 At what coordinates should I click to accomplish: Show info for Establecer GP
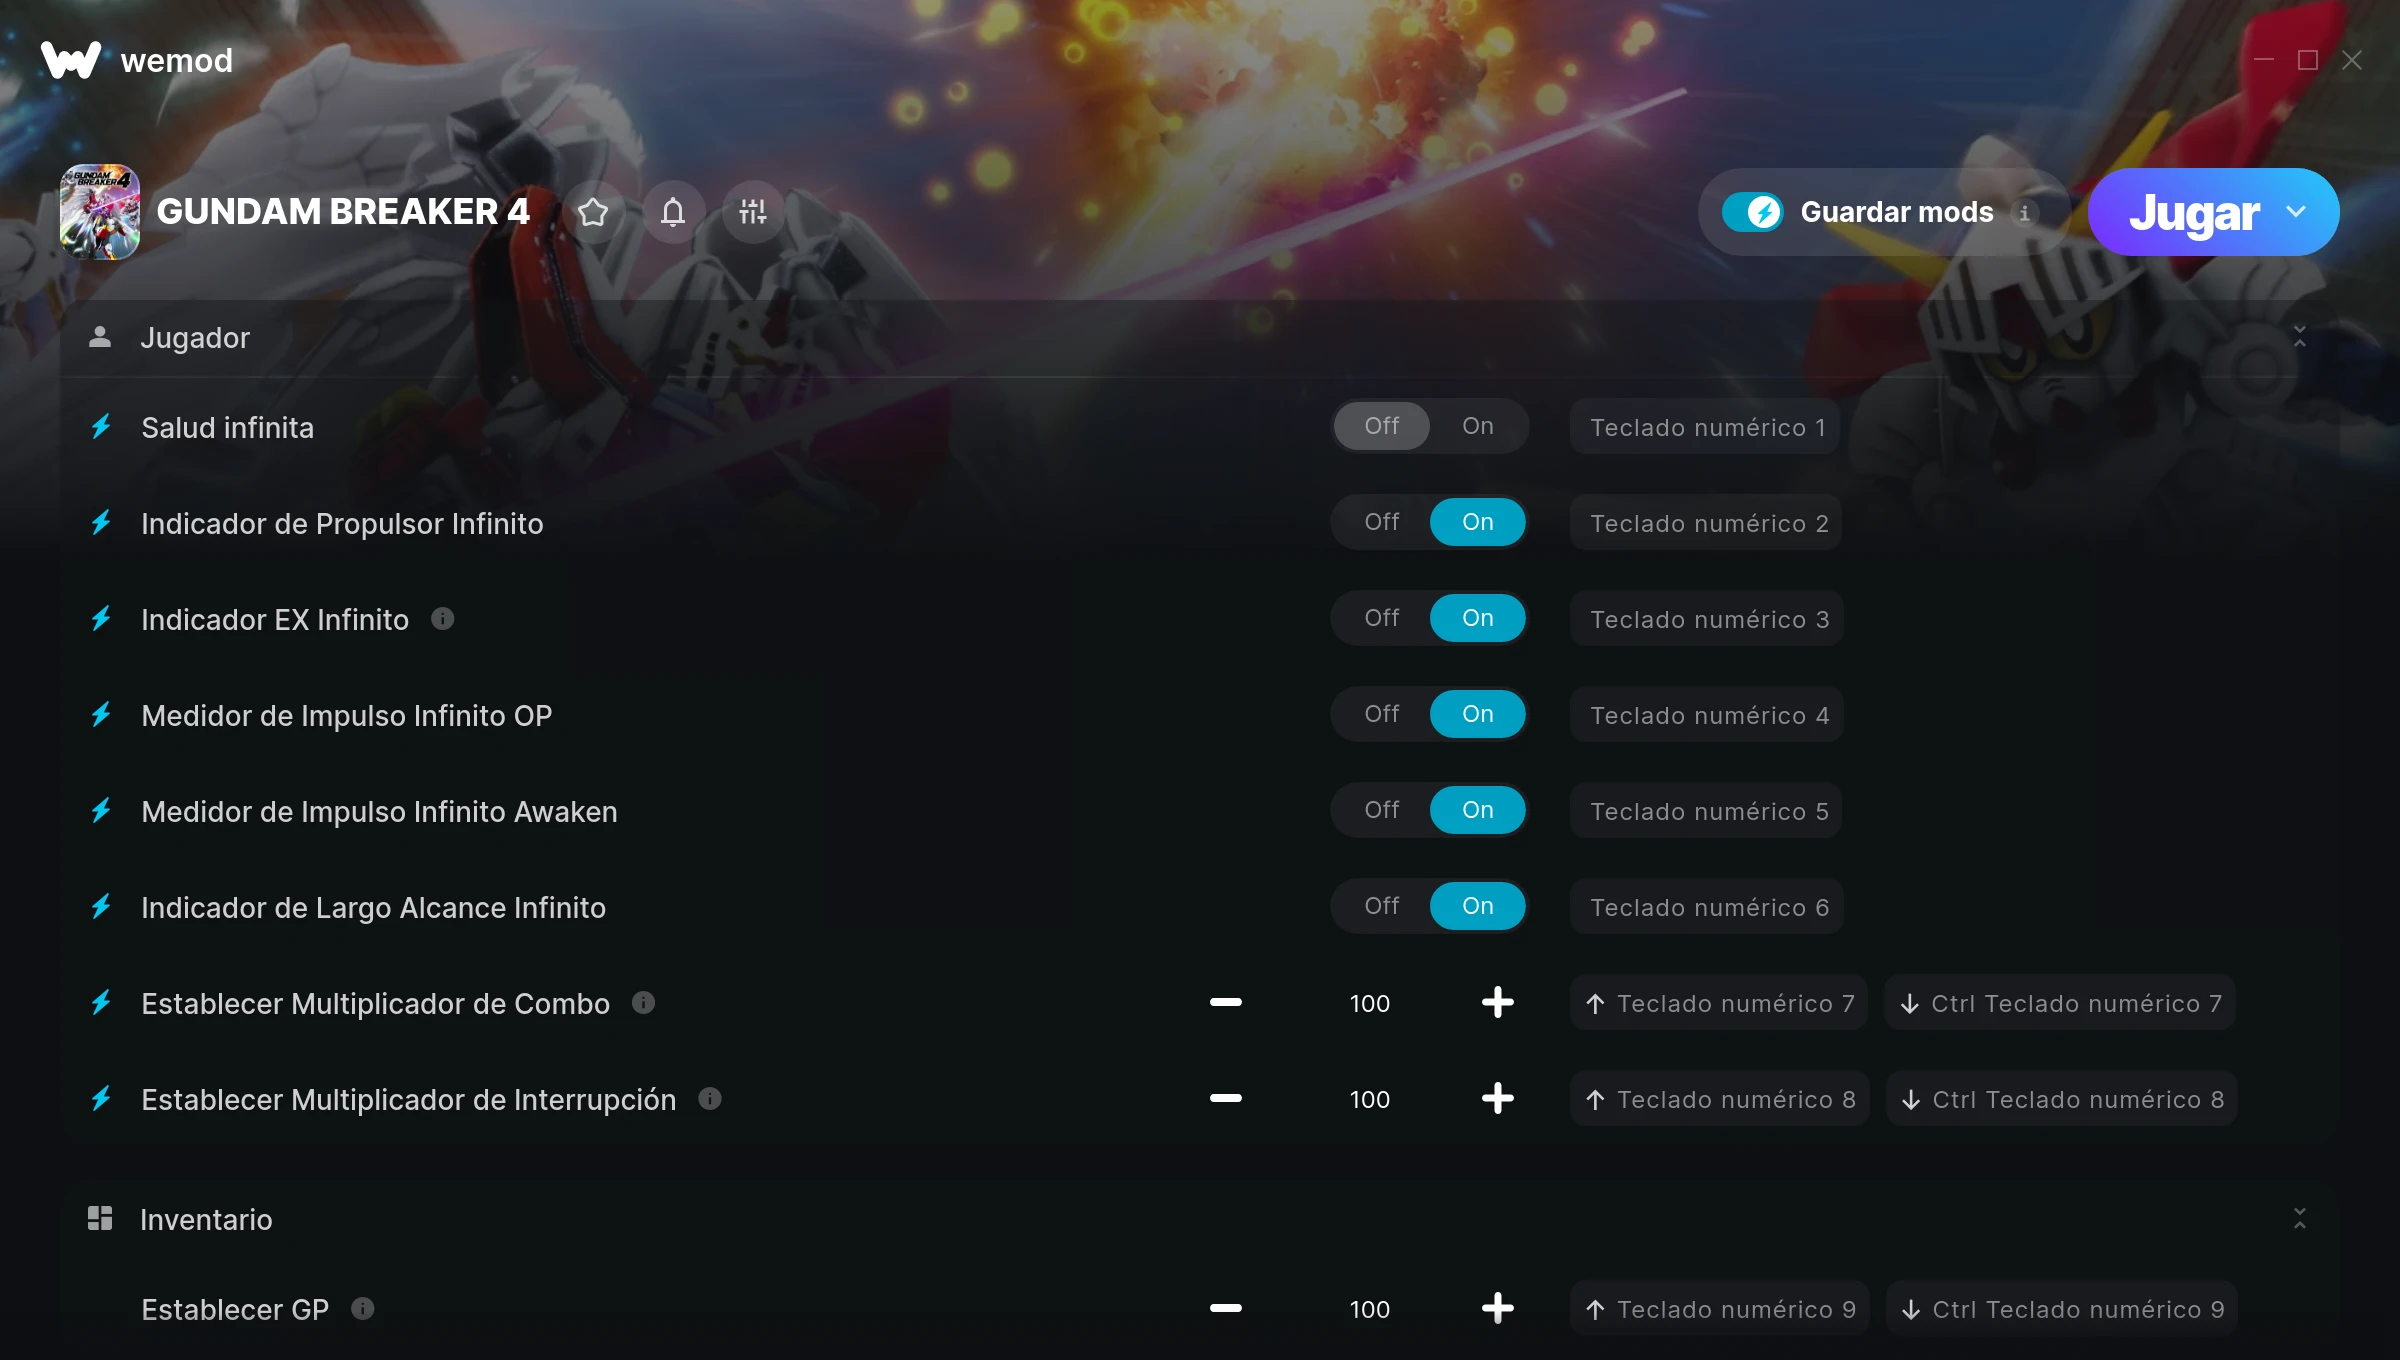[x=363, y=1308]
